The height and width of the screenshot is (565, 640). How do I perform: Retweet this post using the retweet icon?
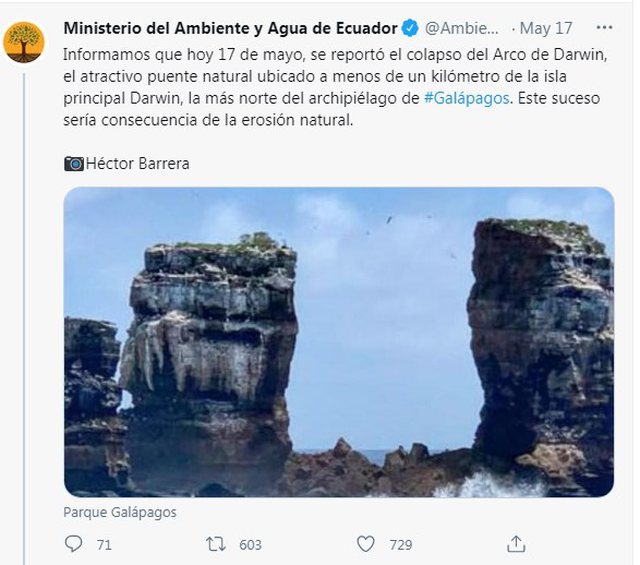click(215, 544)
